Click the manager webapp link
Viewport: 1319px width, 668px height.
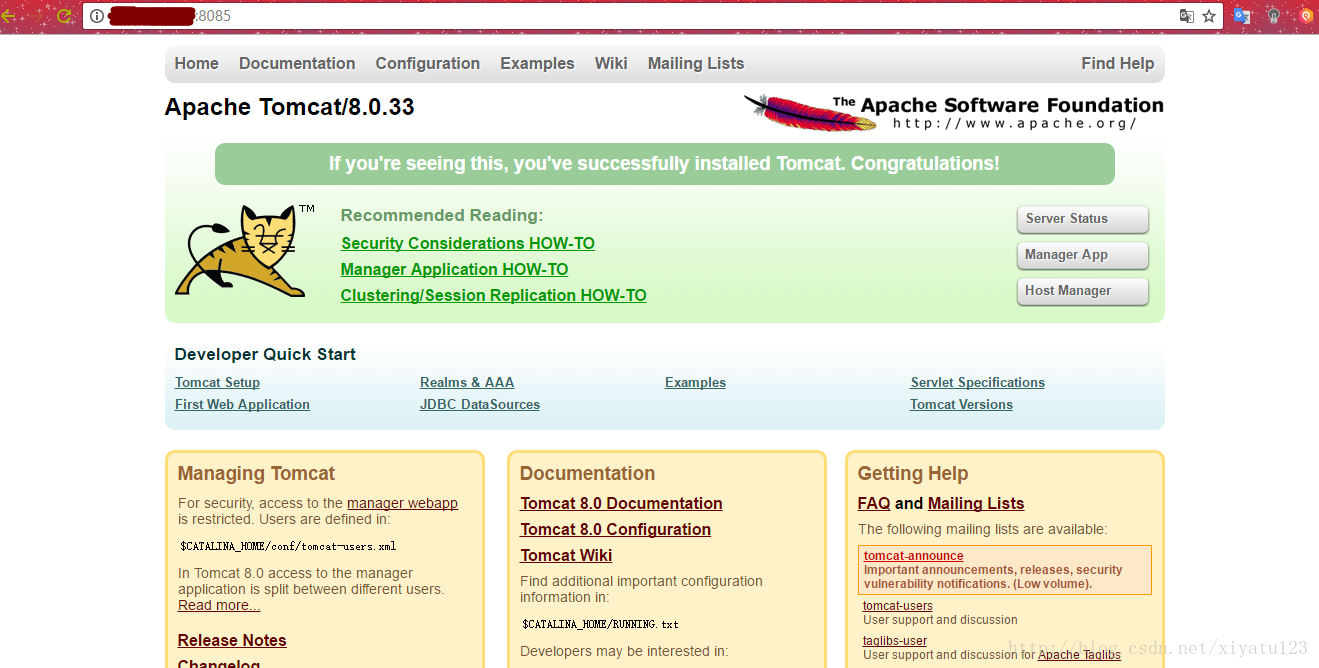[x=402, y=503]
